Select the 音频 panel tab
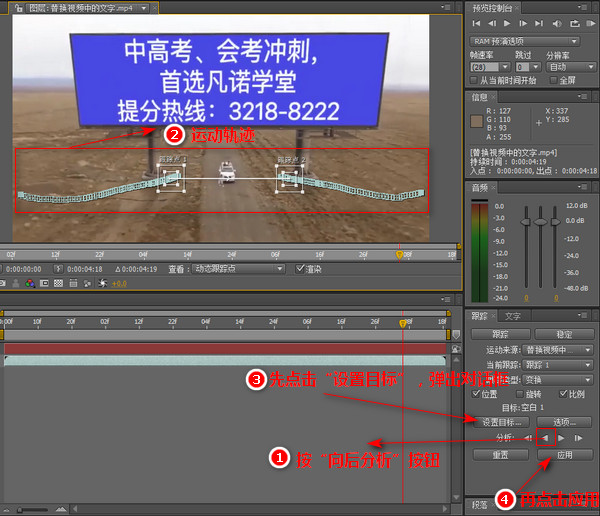Viewport: 600px width, 516px height. pyautogui.click(x=479, y=188)
